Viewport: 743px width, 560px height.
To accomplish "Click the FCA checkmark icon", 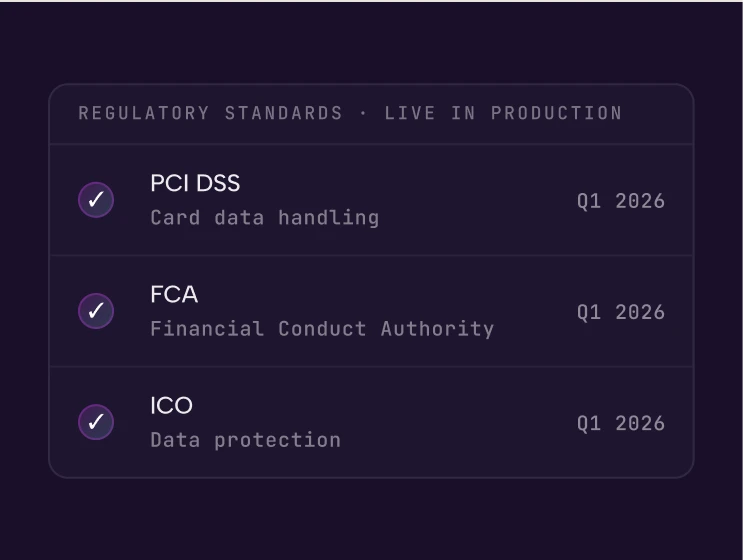I will pyautogui.click(x=96, y=311).
